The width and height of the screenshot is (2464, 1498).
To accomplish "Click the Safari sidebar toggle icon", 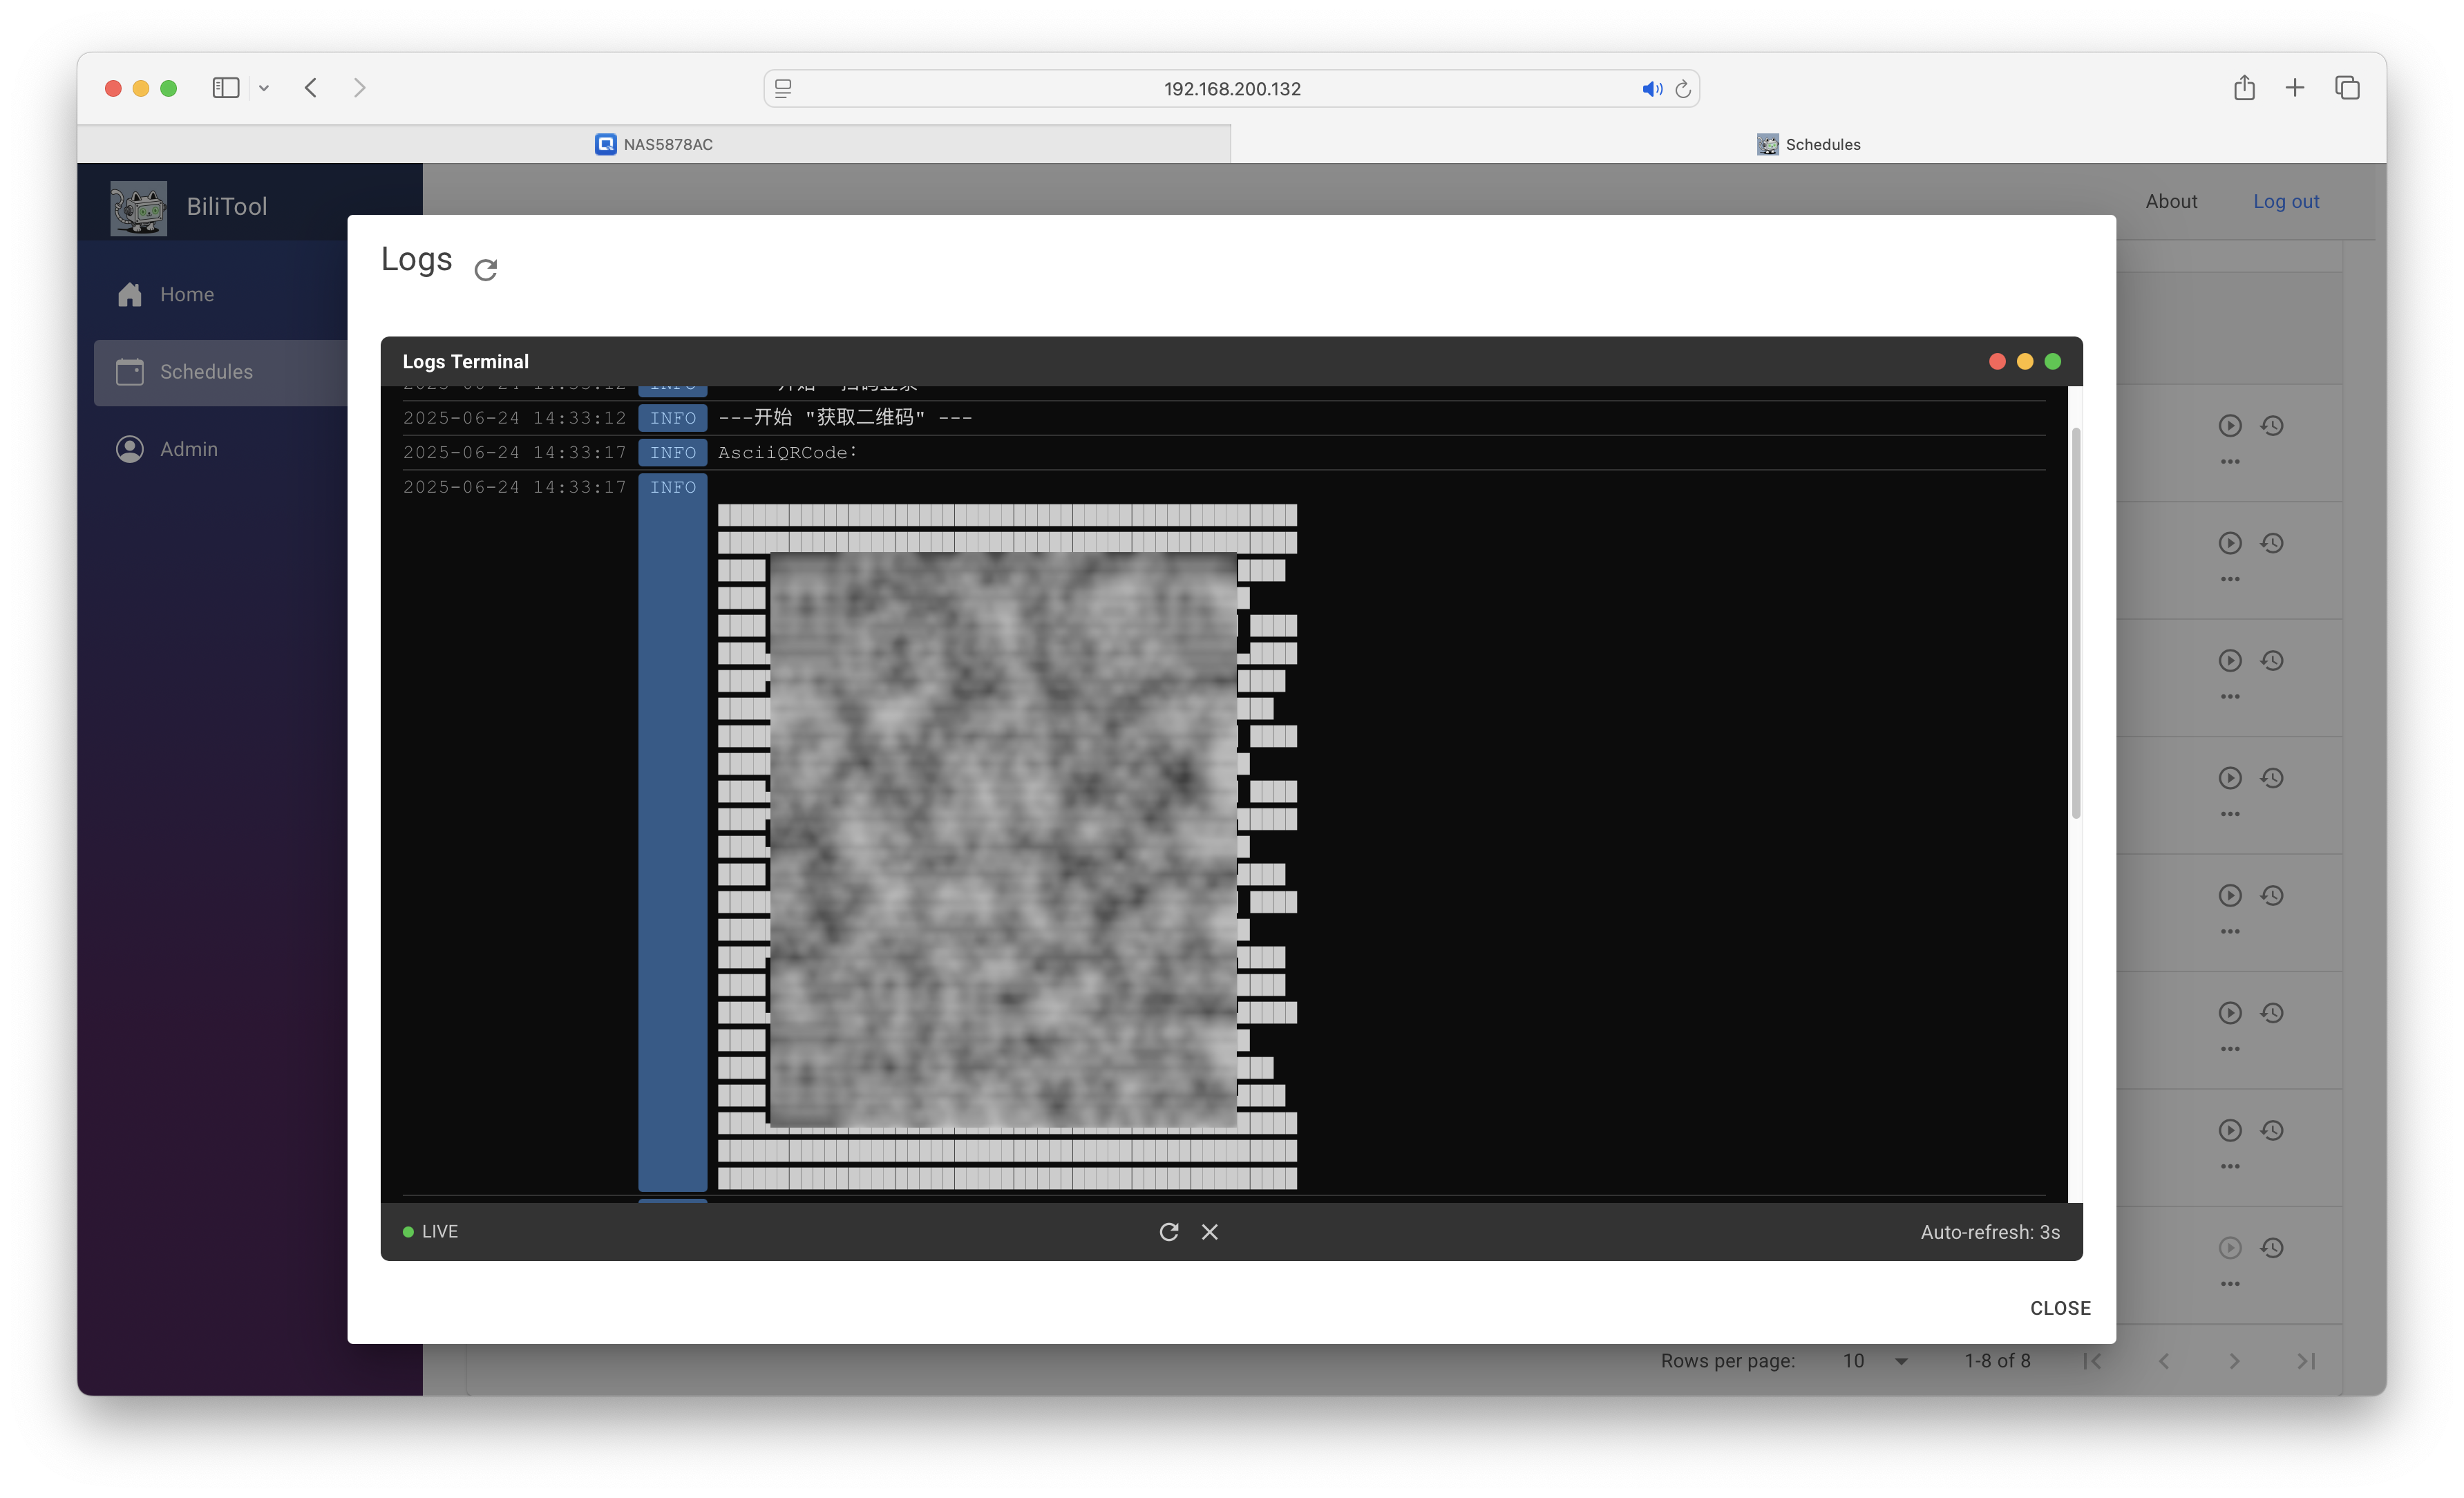I will [x=226, y=88].
